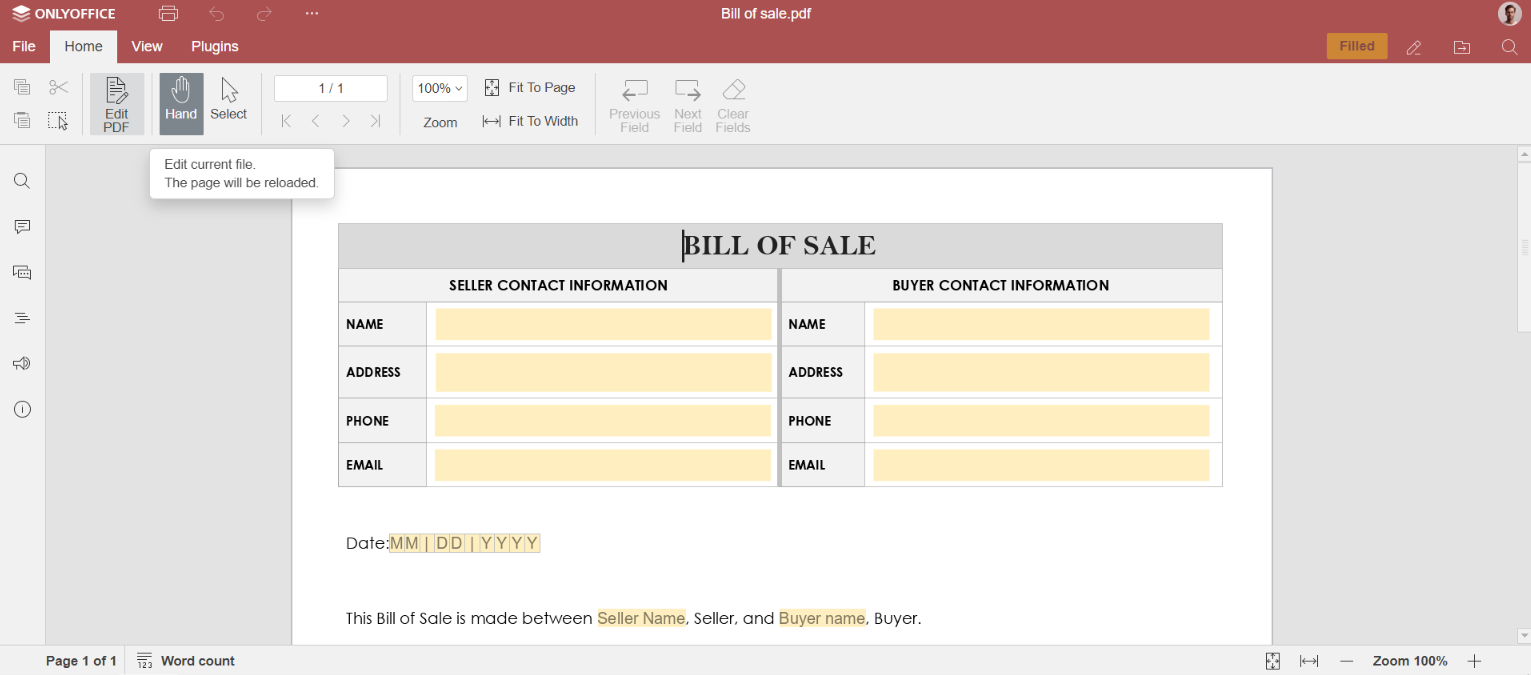Open the Comments panel in left sidebar

(22, 227)
